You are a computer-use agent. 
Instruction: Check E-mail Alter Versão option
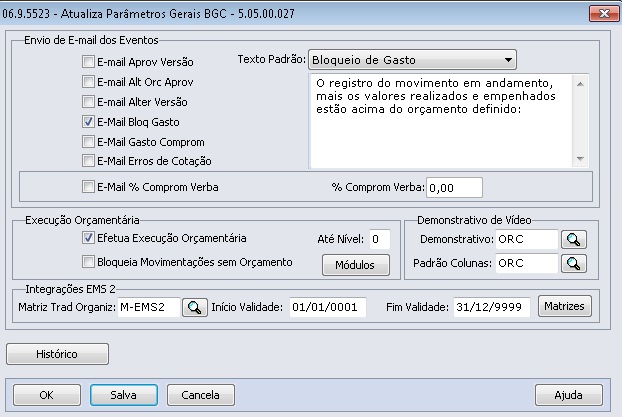88,102
